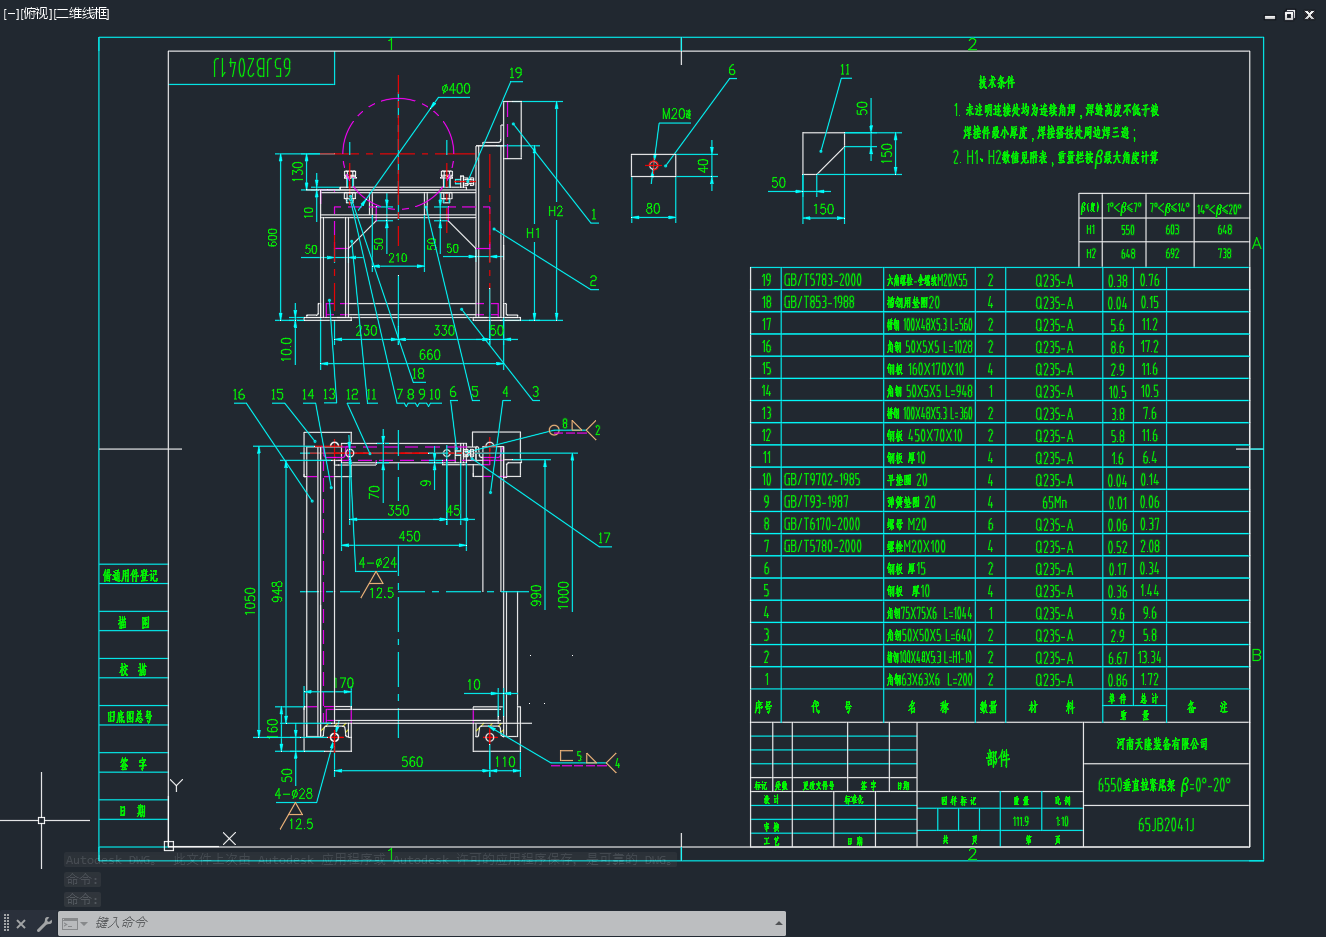Close the drawing window
Image resolution: width=1326 pixels, height=937 pixels.
pyautogui.click(x=1310, y=15)
